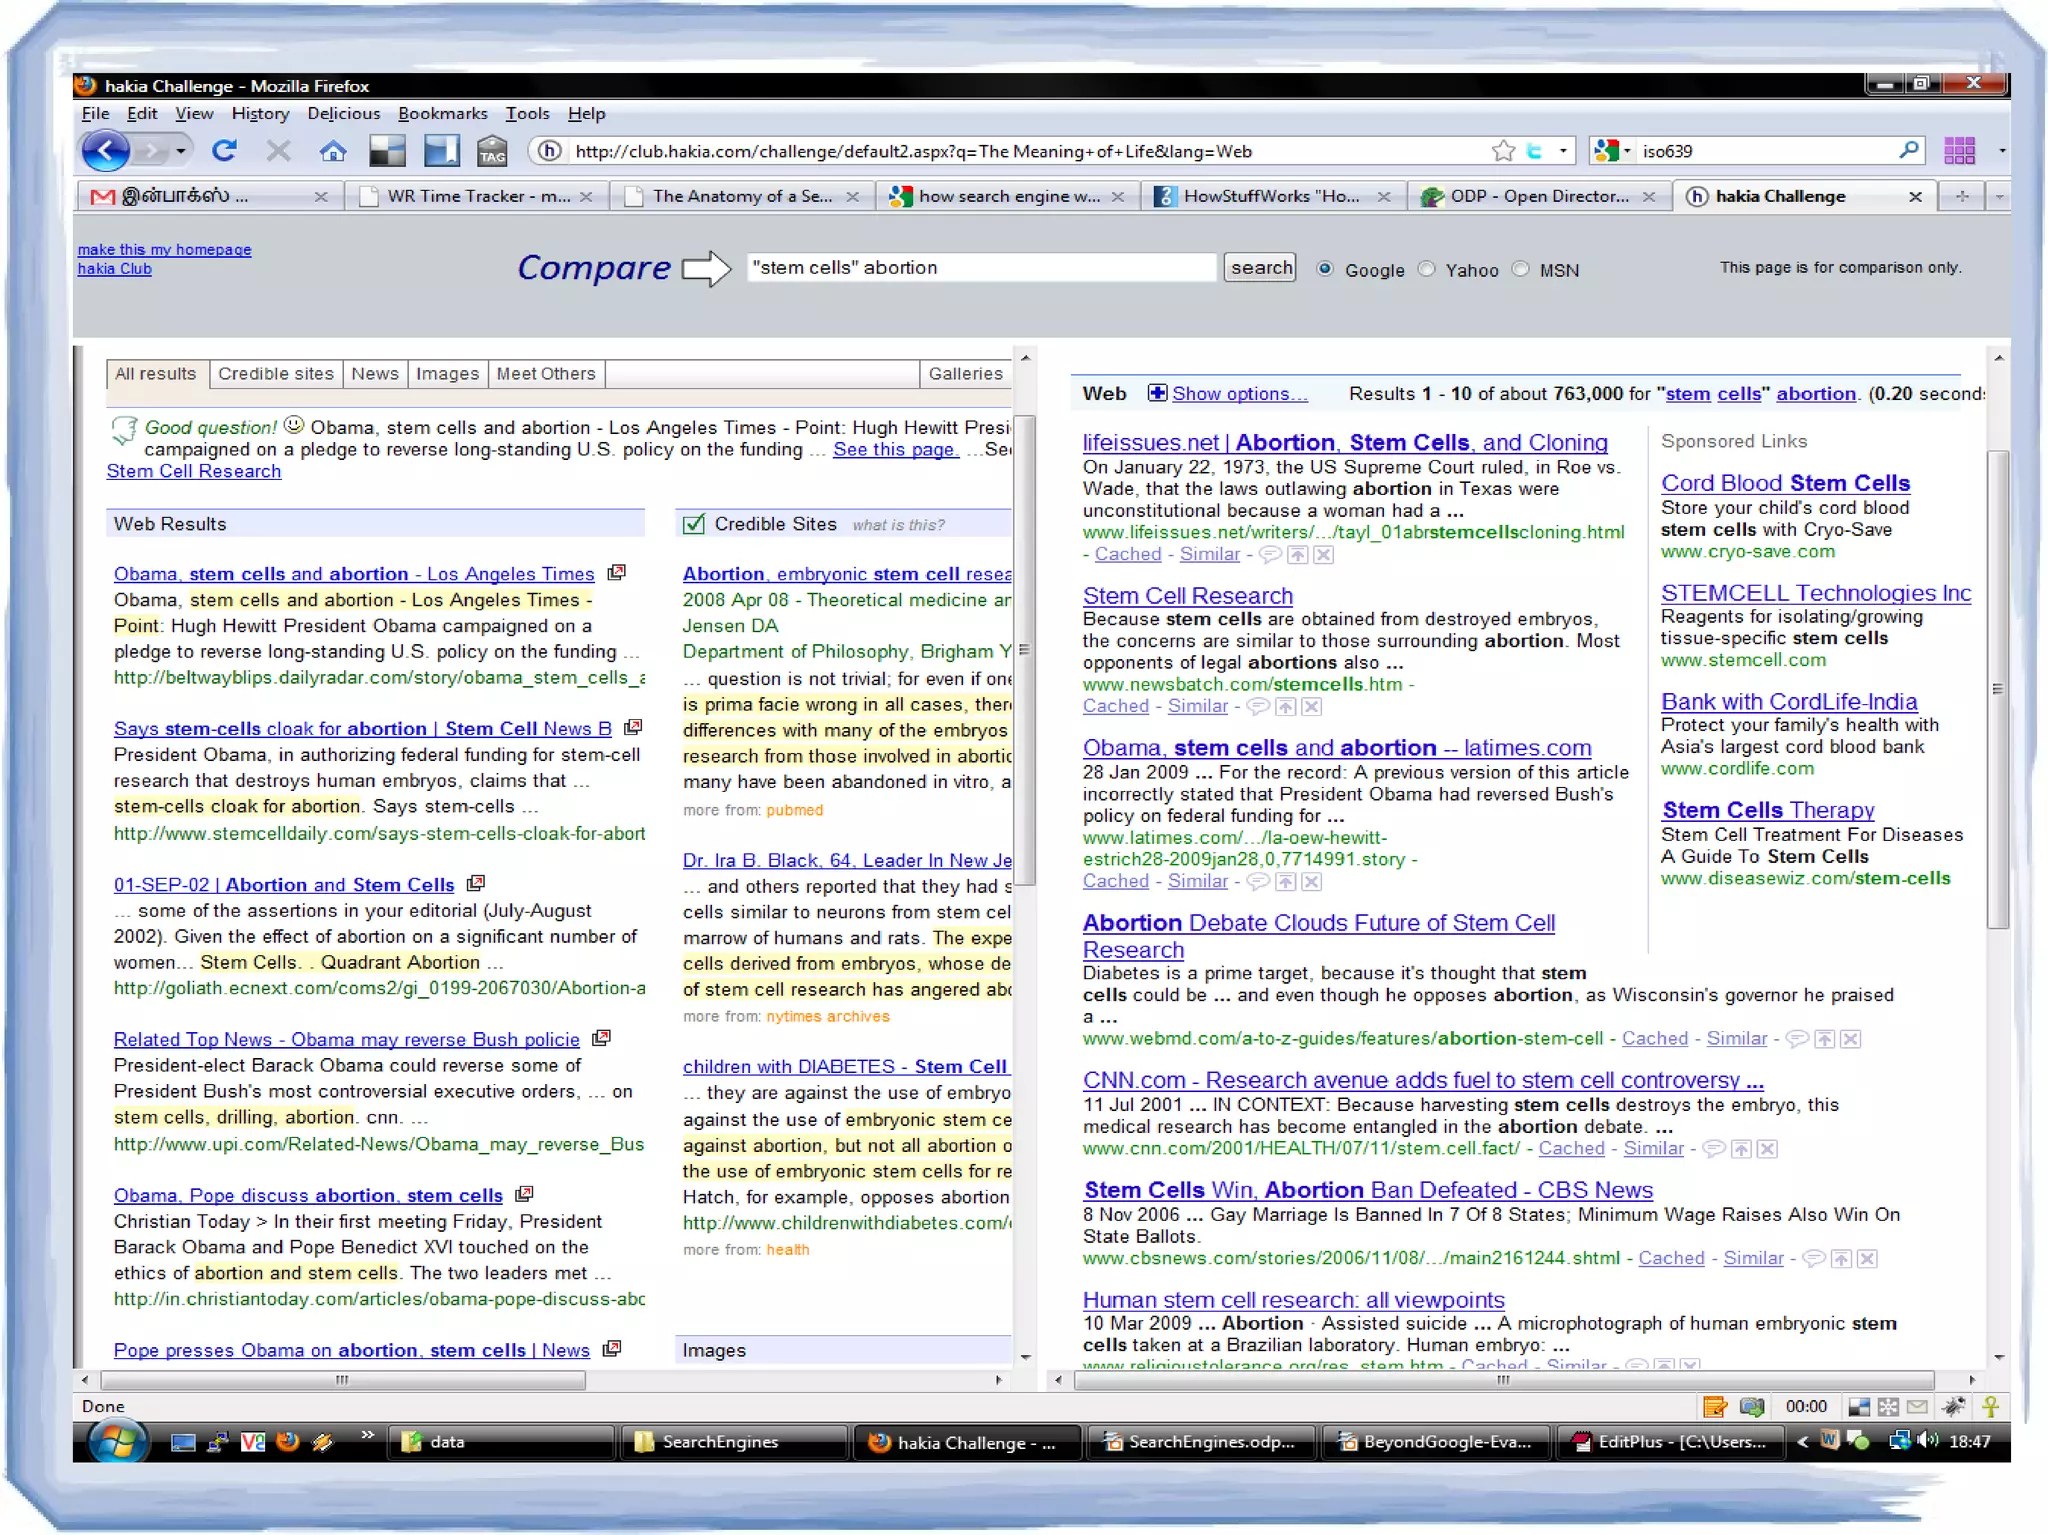The width and height of the screenshot is (2048, 1535).
Task: Switch to the WR Time Tracker tab
Action: coord(476,196)
